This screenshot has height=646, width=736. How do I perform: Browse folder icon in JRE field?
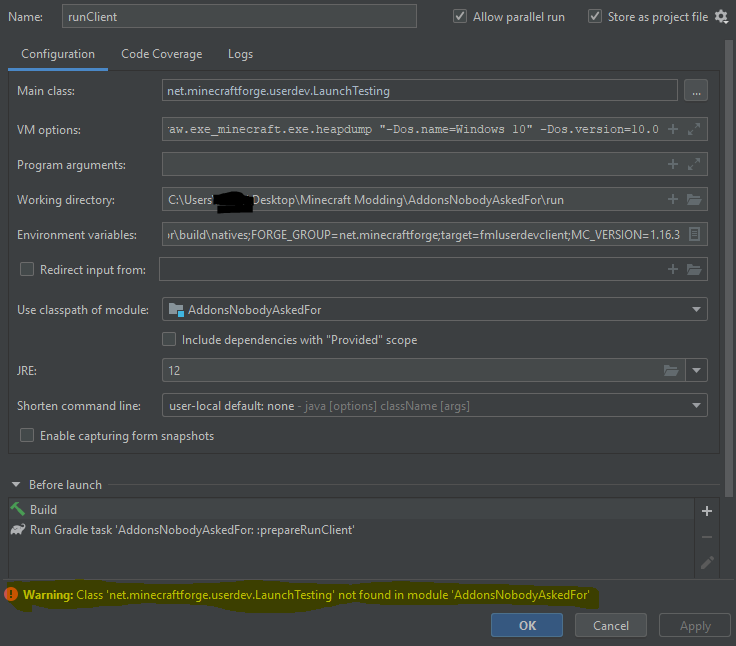coord(672,370)
